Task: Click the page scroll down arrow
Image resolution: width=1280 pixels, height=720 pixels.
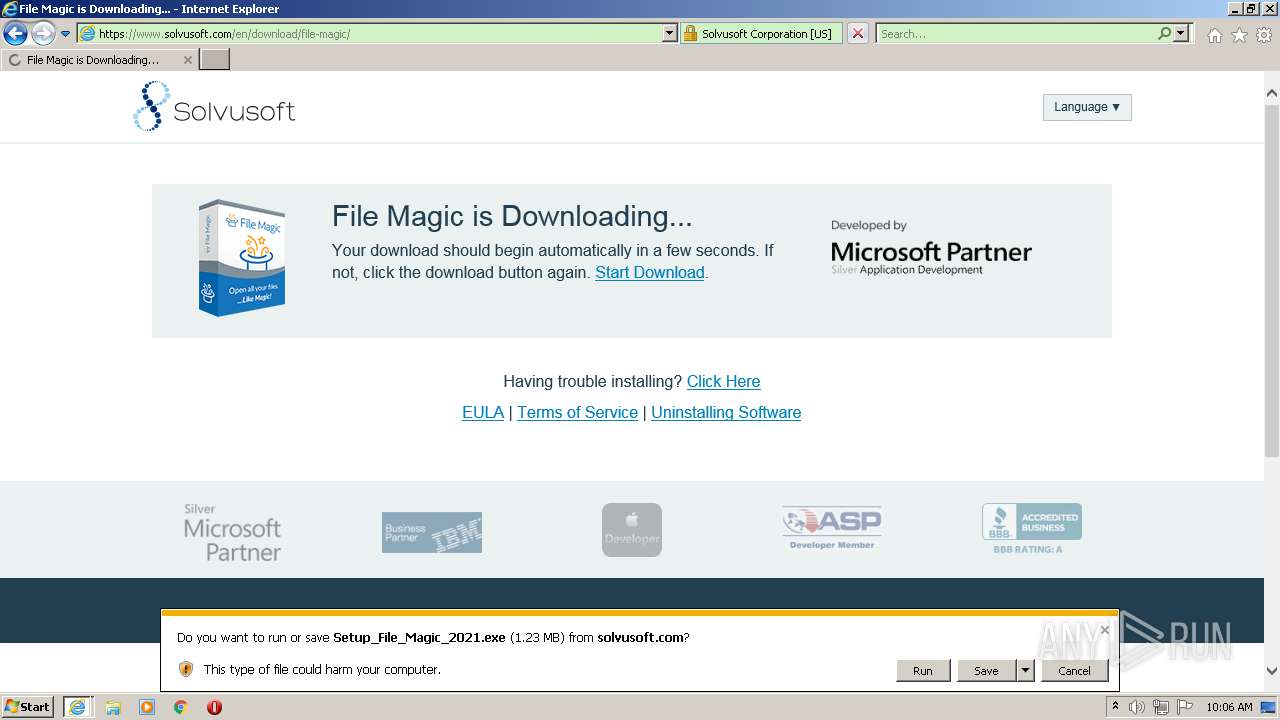Action: pyautogui.click(x=1272, y=672)
